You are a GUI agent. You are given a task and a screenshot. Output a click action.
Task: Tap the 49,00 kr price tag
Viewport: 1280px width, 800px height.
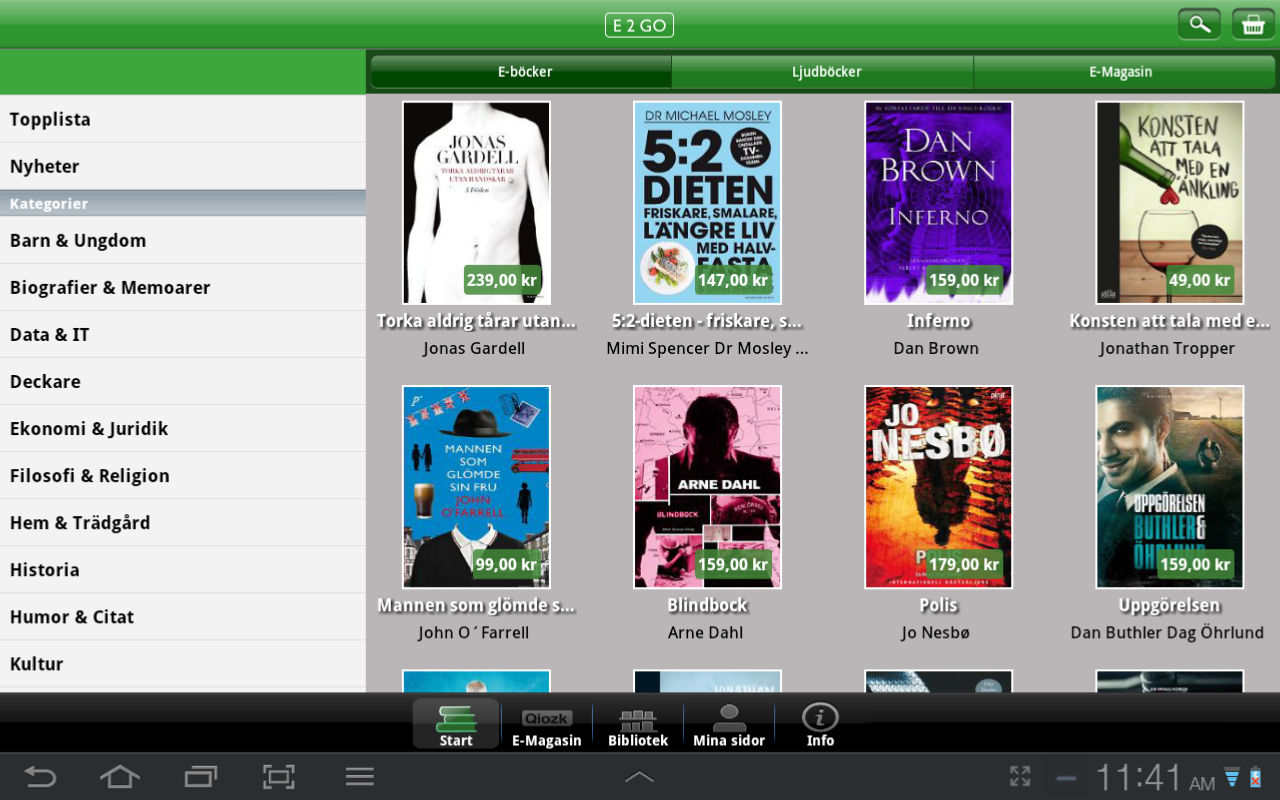tap(1200, 280)
